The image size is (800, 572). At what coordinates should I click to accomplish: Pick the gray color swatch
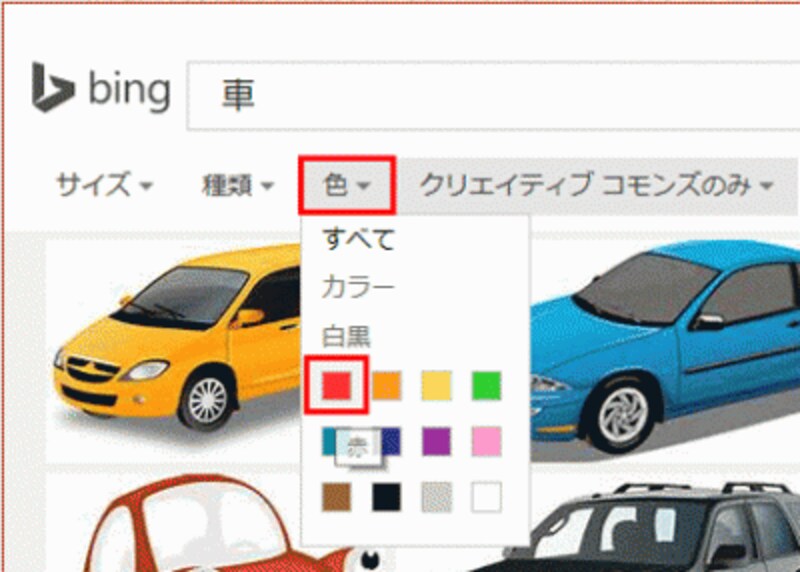[436, 496]
